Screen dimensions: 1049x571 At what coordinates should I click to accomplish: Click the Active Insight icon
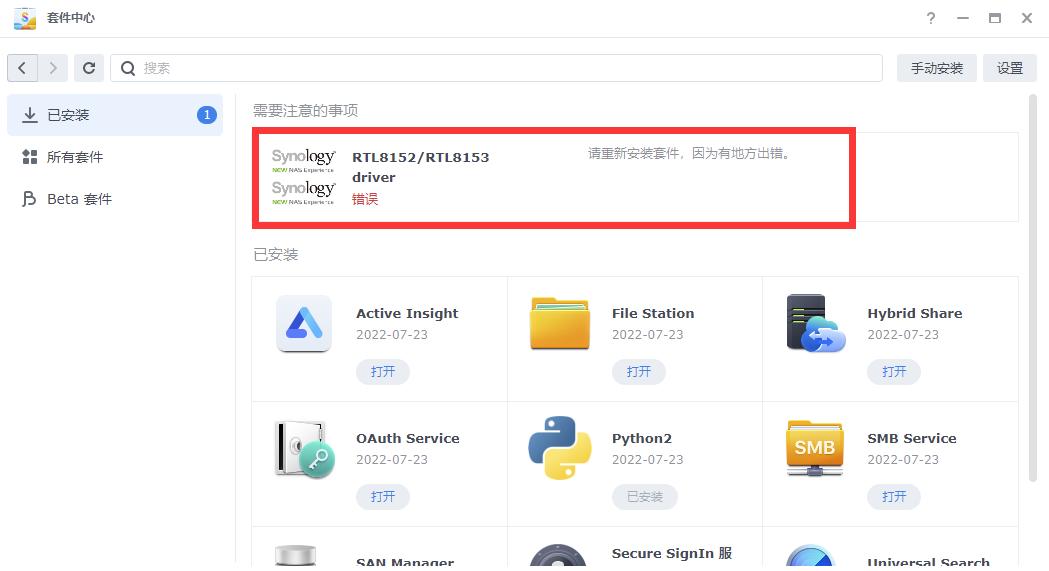304,324
